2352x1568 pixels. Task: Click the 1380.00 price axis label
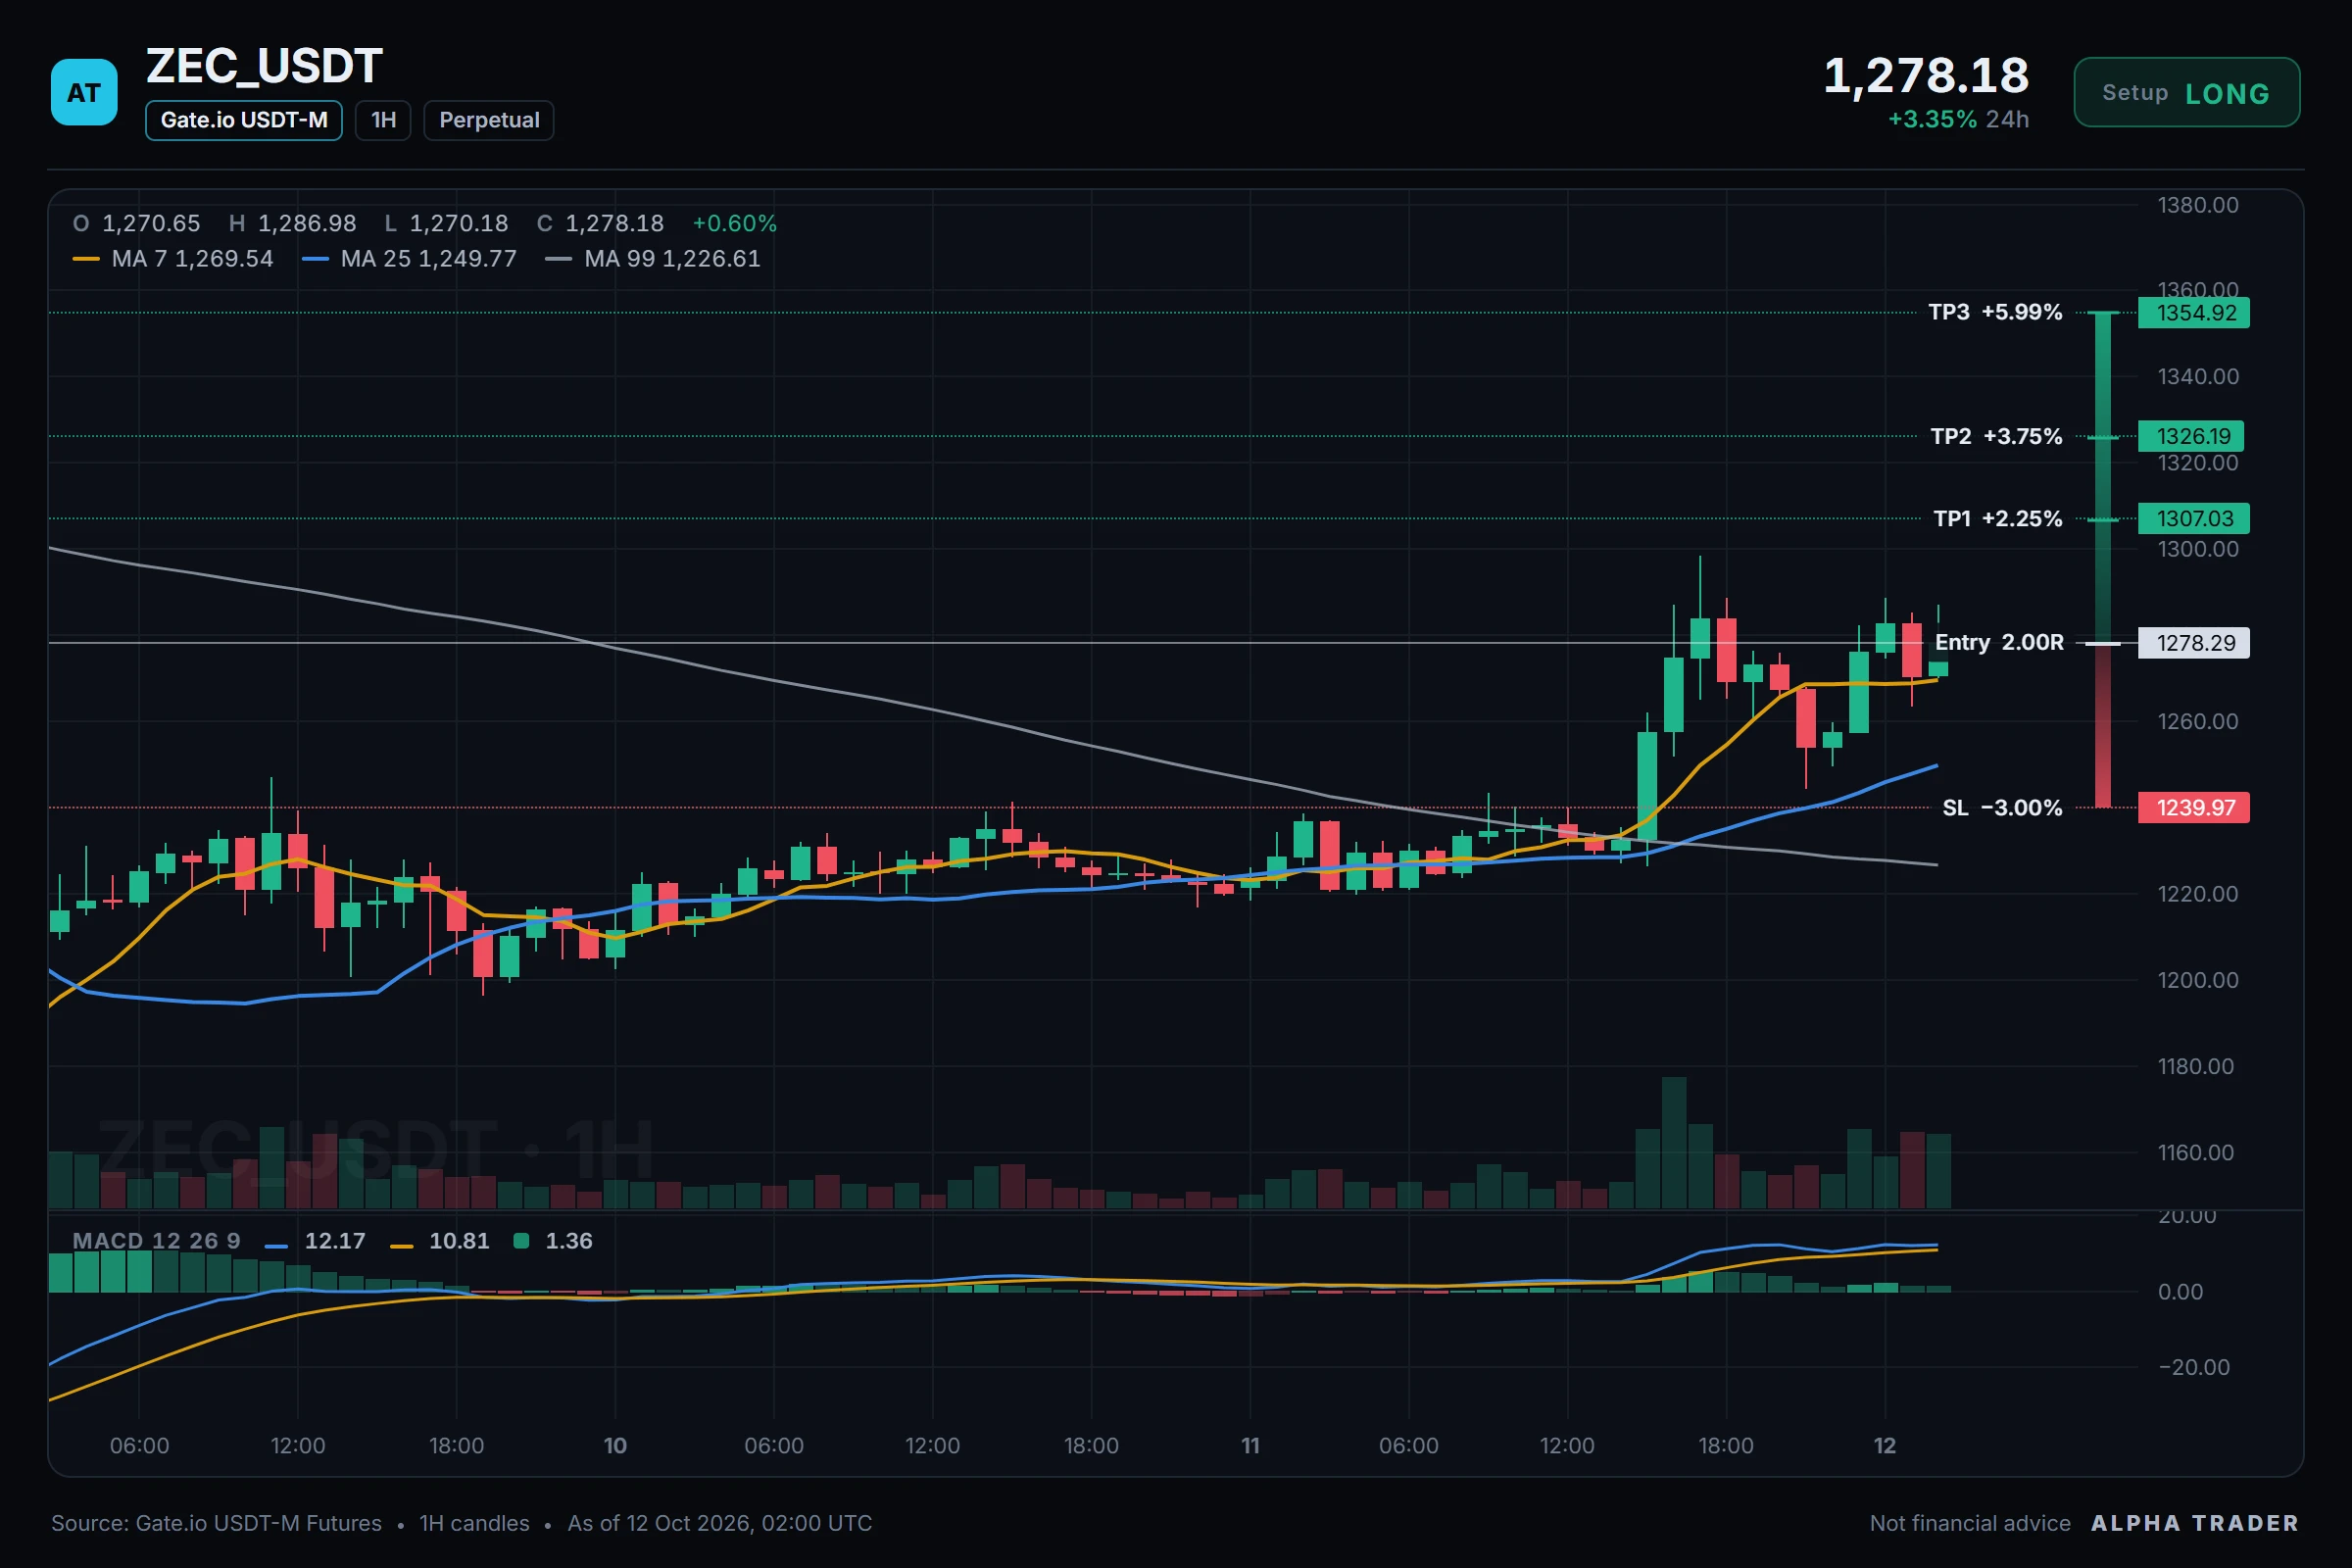coord(2198,205)
